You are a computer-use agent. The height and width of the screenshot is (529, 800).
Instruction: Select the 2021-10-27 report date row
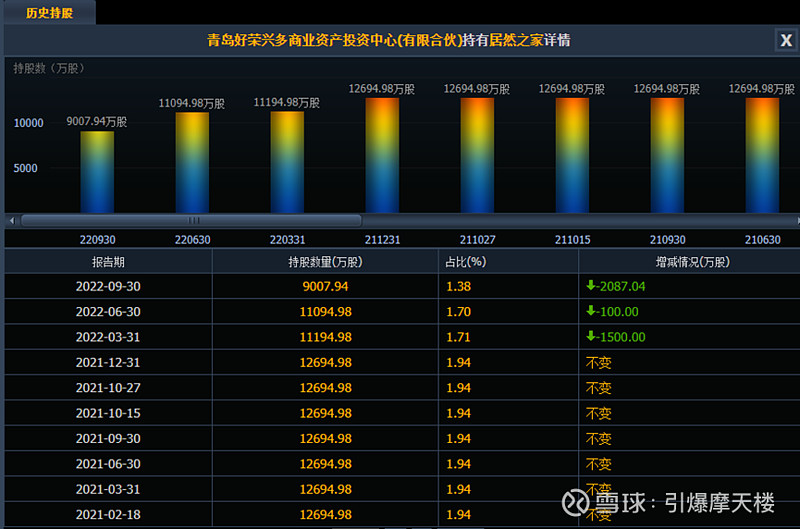point(402,388)
